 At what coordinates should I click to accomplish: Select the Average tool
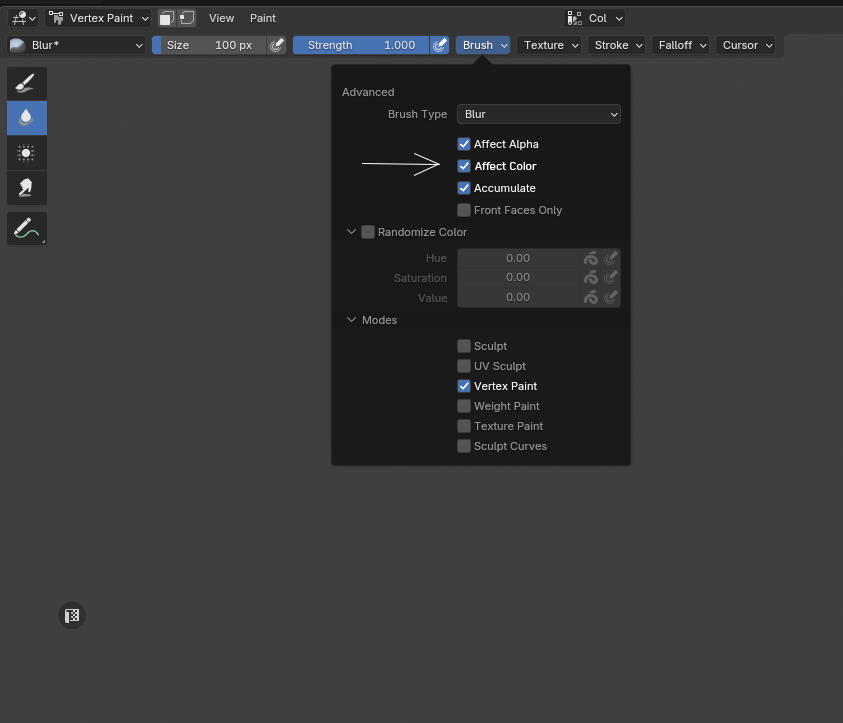pos(27,153)
